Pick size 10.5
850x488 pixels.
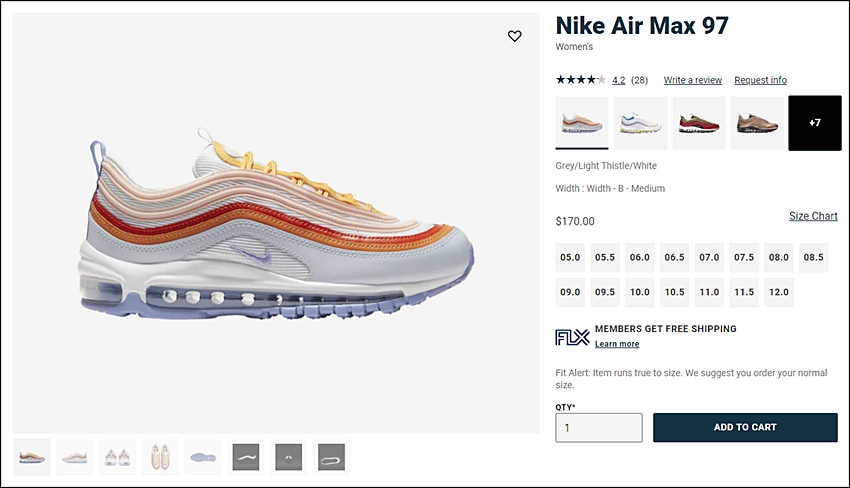click(674, 292)
